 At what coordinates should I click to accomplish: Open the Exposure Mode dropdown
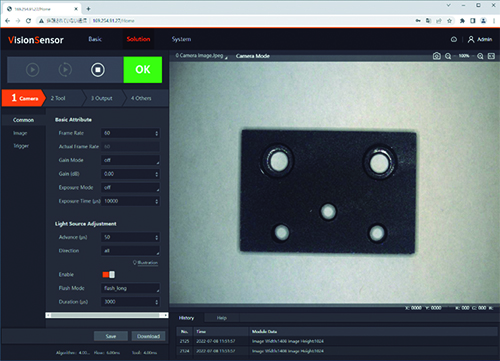(130, 187)
